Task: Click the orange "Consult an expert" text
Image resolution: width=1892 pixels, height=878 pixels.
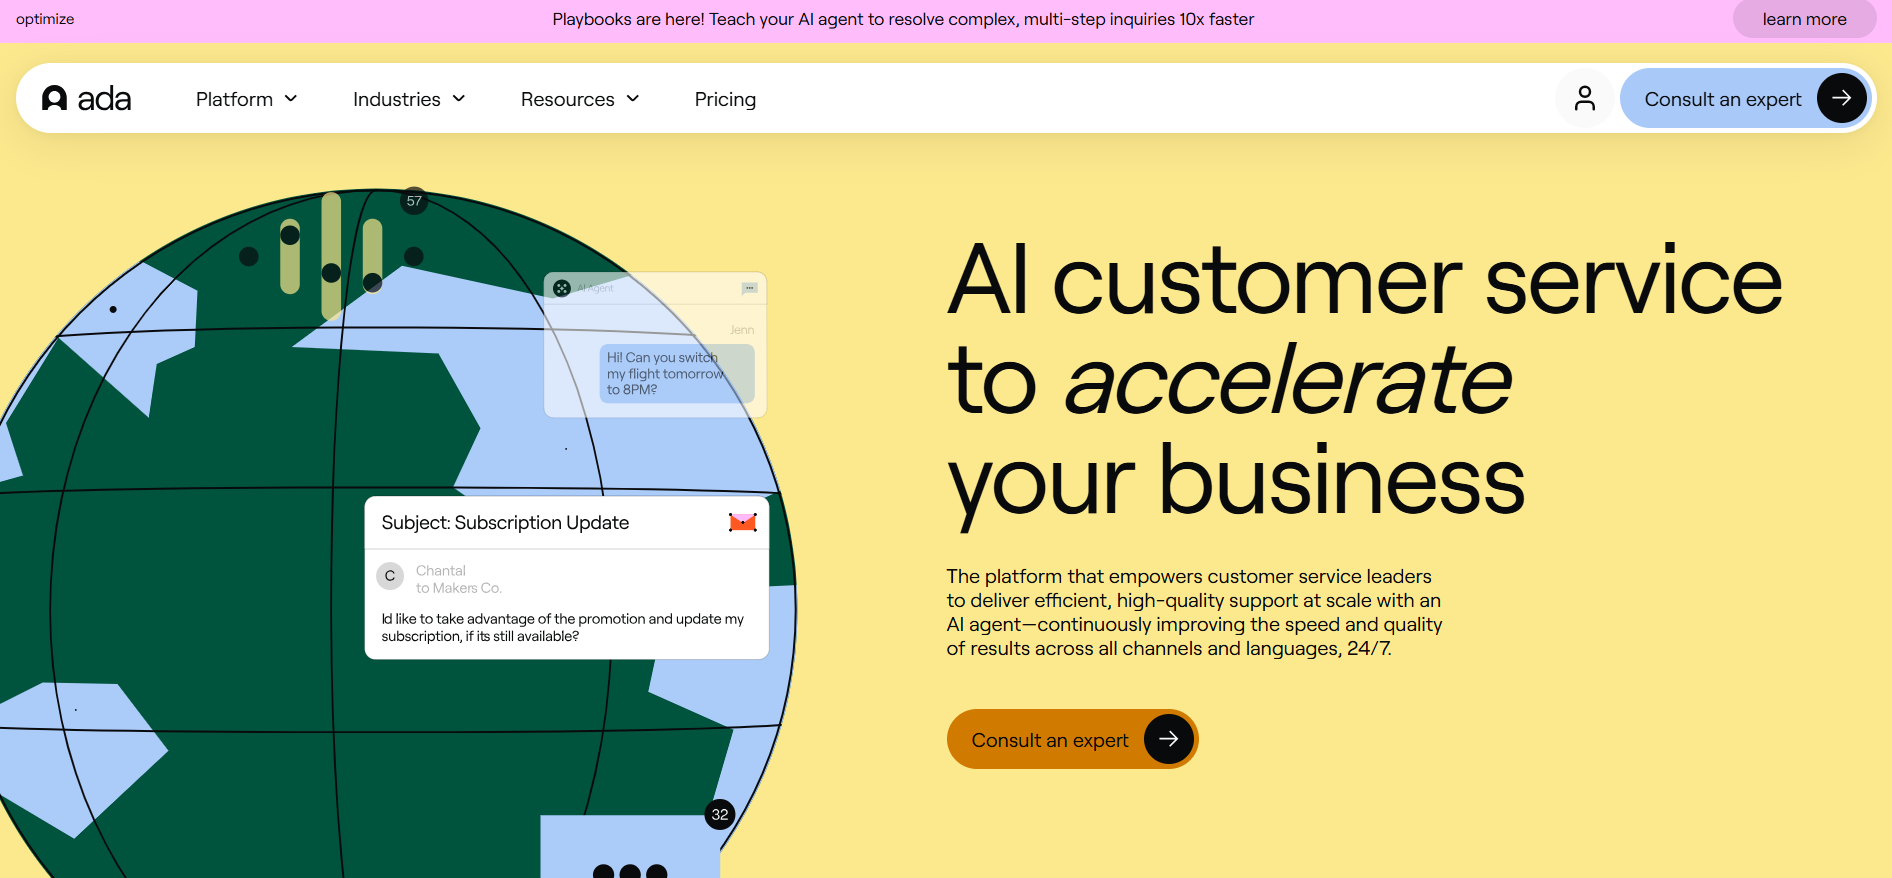Action: [x=1049, y=740]
